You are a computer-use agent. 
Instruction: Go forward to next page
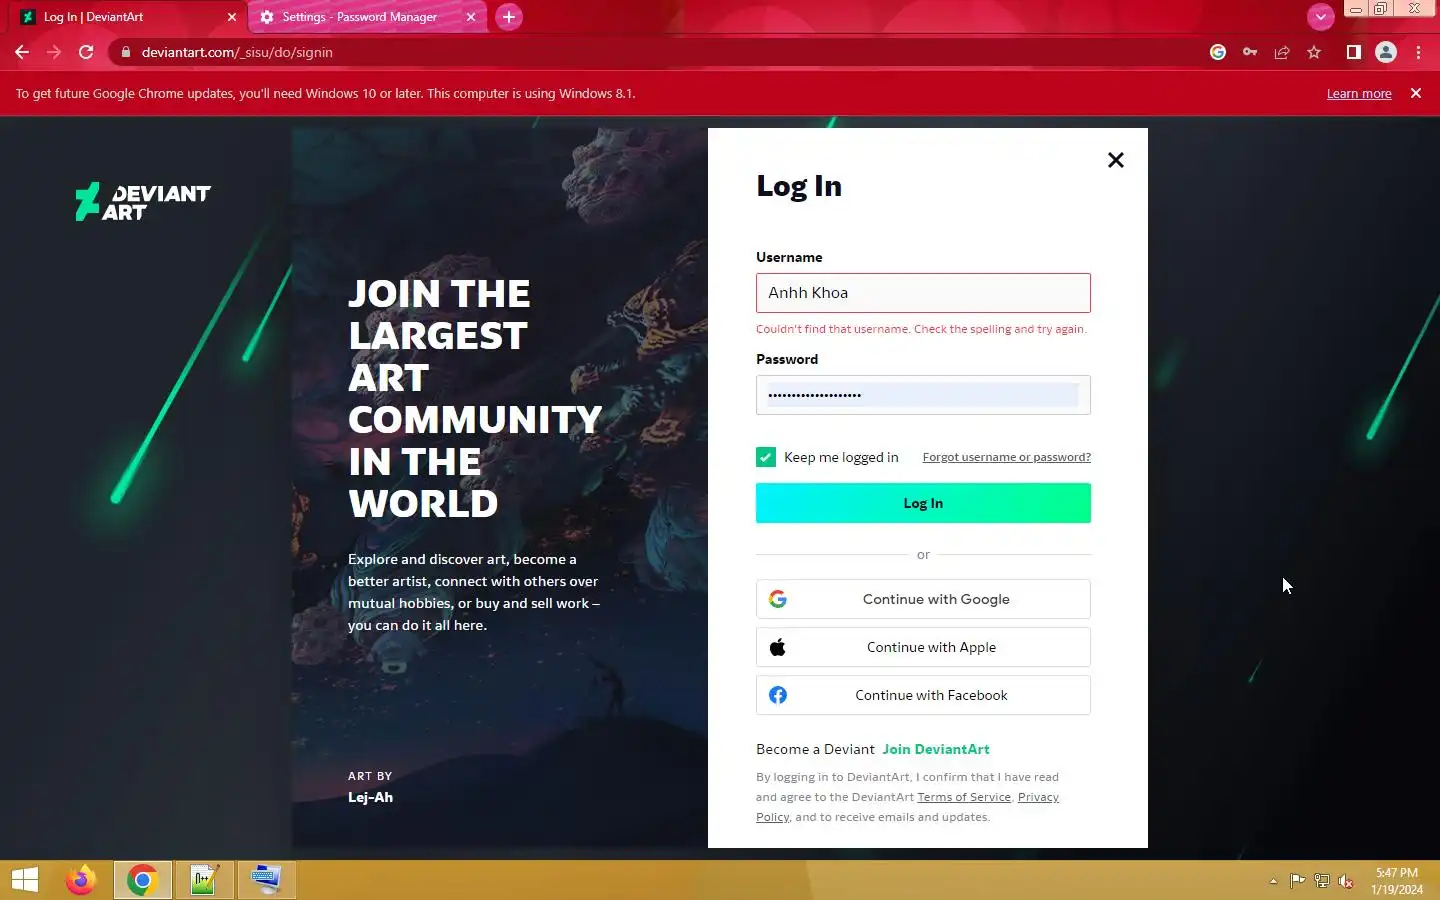(x=54, y=52)
